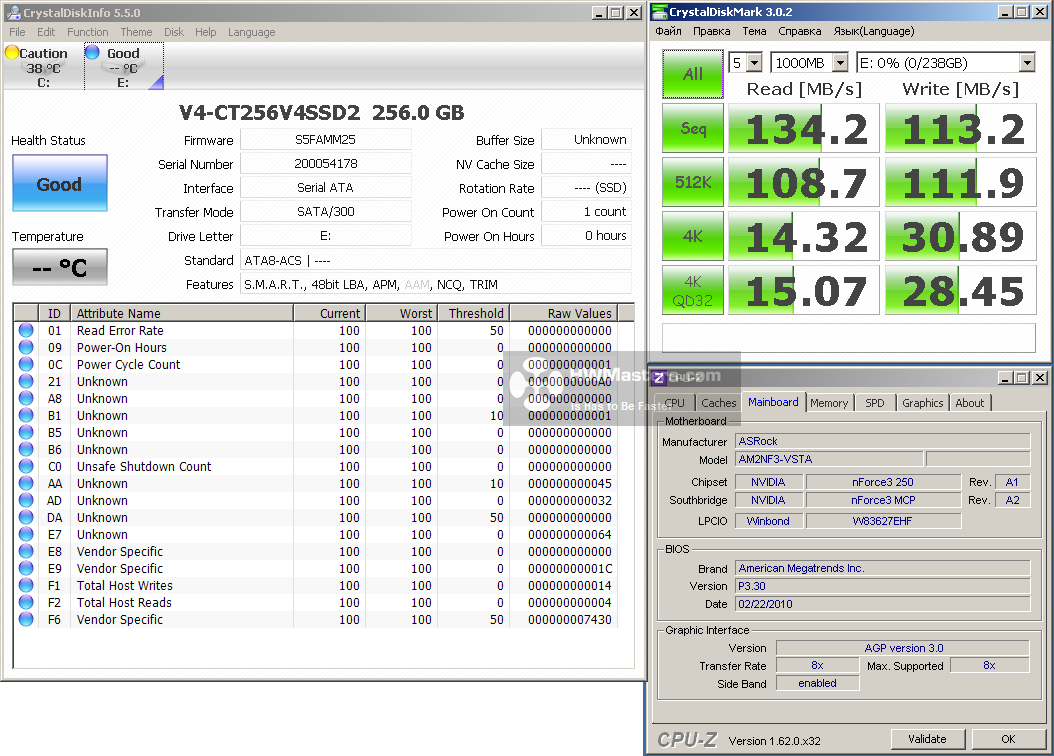Click the Temperature -- °C button
Viewport: 1054px width, 756px height.
click(x=60, y=267)
